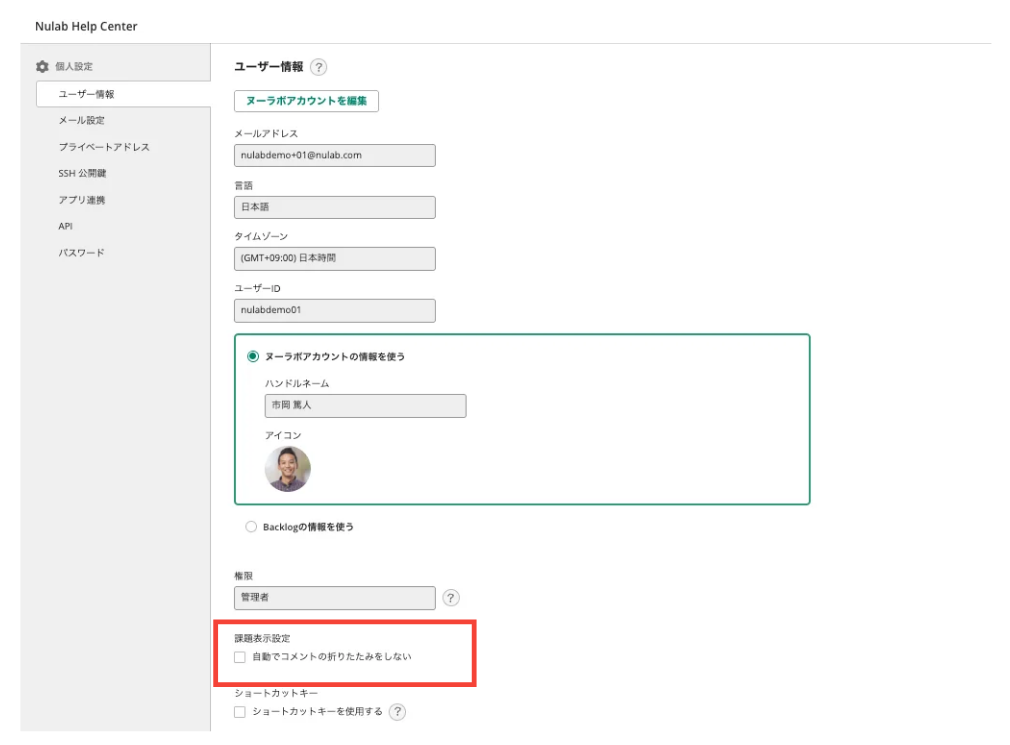Click the 言語 field showing 日本語

click(x=334, y=207)
